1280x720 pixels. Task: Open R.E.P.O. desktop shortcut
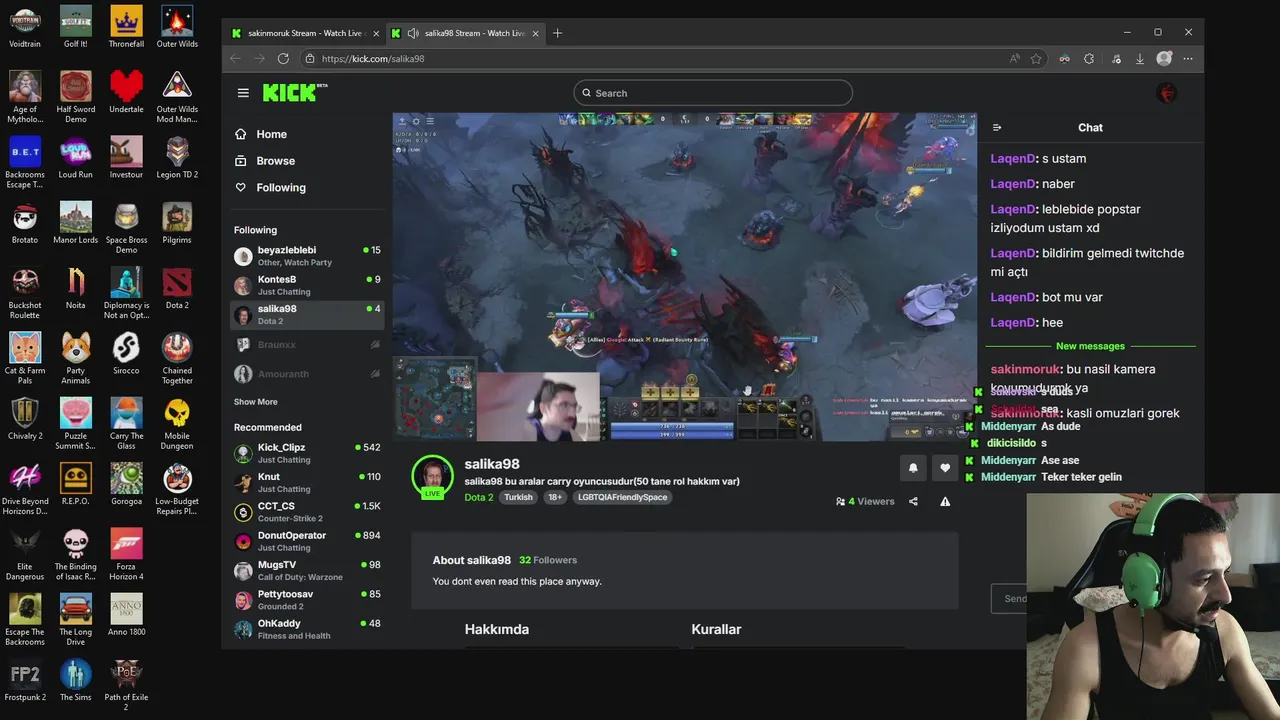pos(76,483)
